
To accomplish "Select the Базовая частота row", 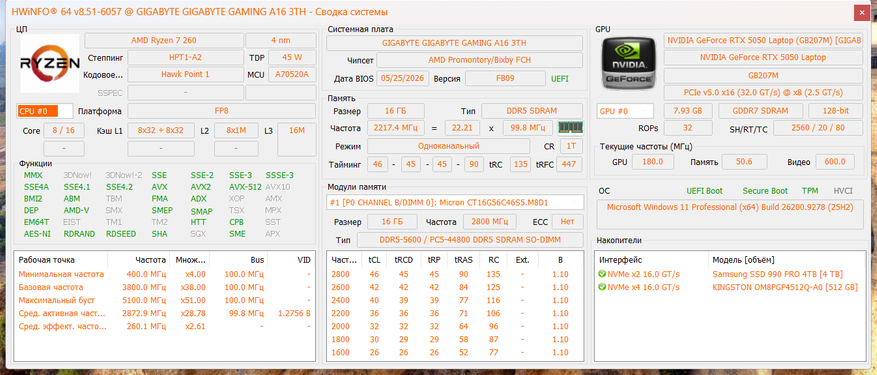I will 164,287.
